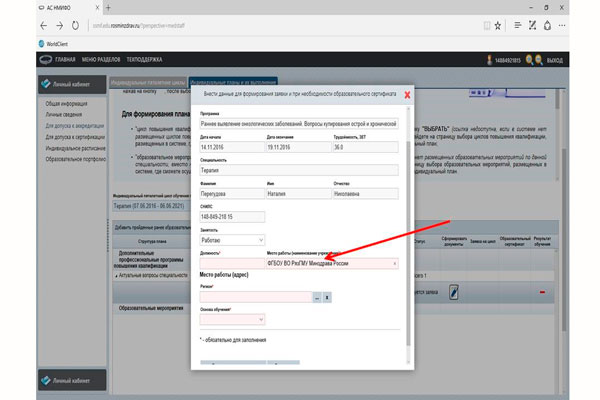
Task: Click the Должность input field
Action: 231,264
